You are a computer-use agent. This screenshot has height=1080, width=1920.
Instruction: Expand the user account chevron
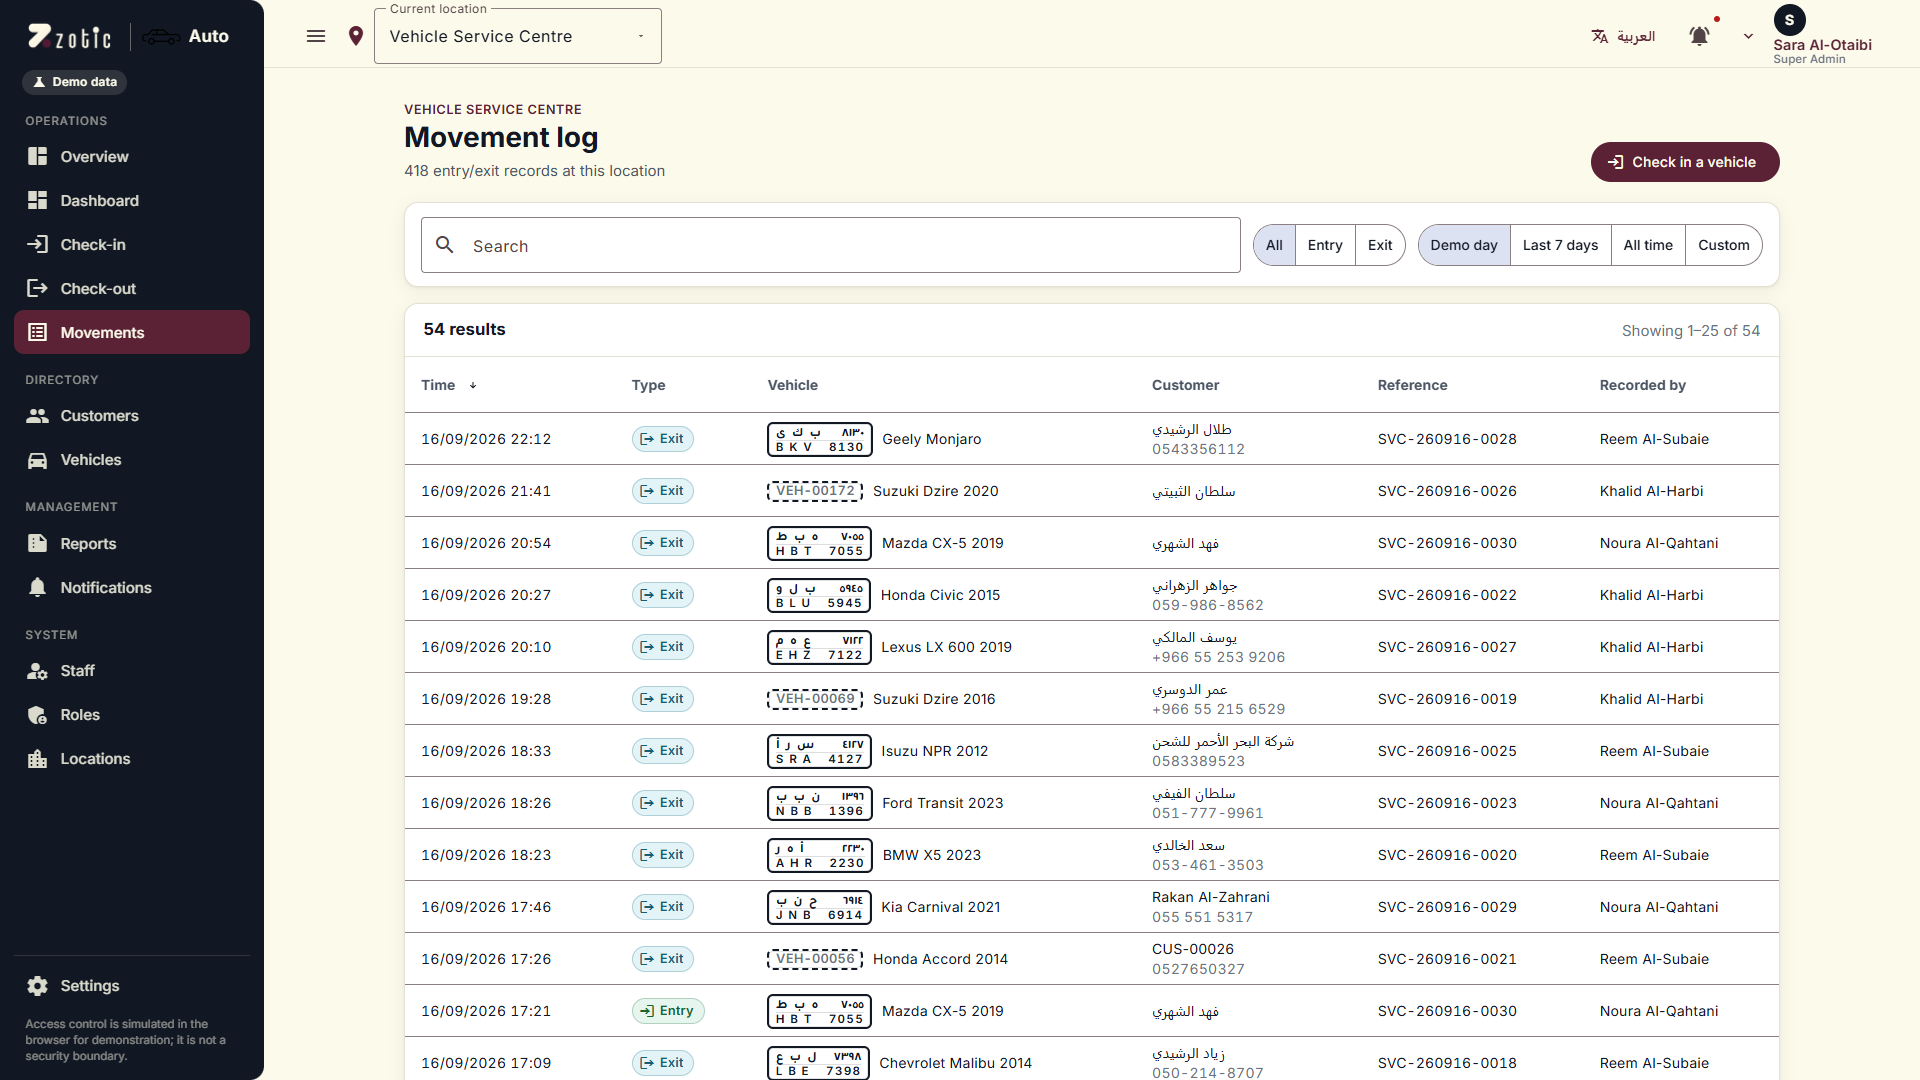[1748, 36]
